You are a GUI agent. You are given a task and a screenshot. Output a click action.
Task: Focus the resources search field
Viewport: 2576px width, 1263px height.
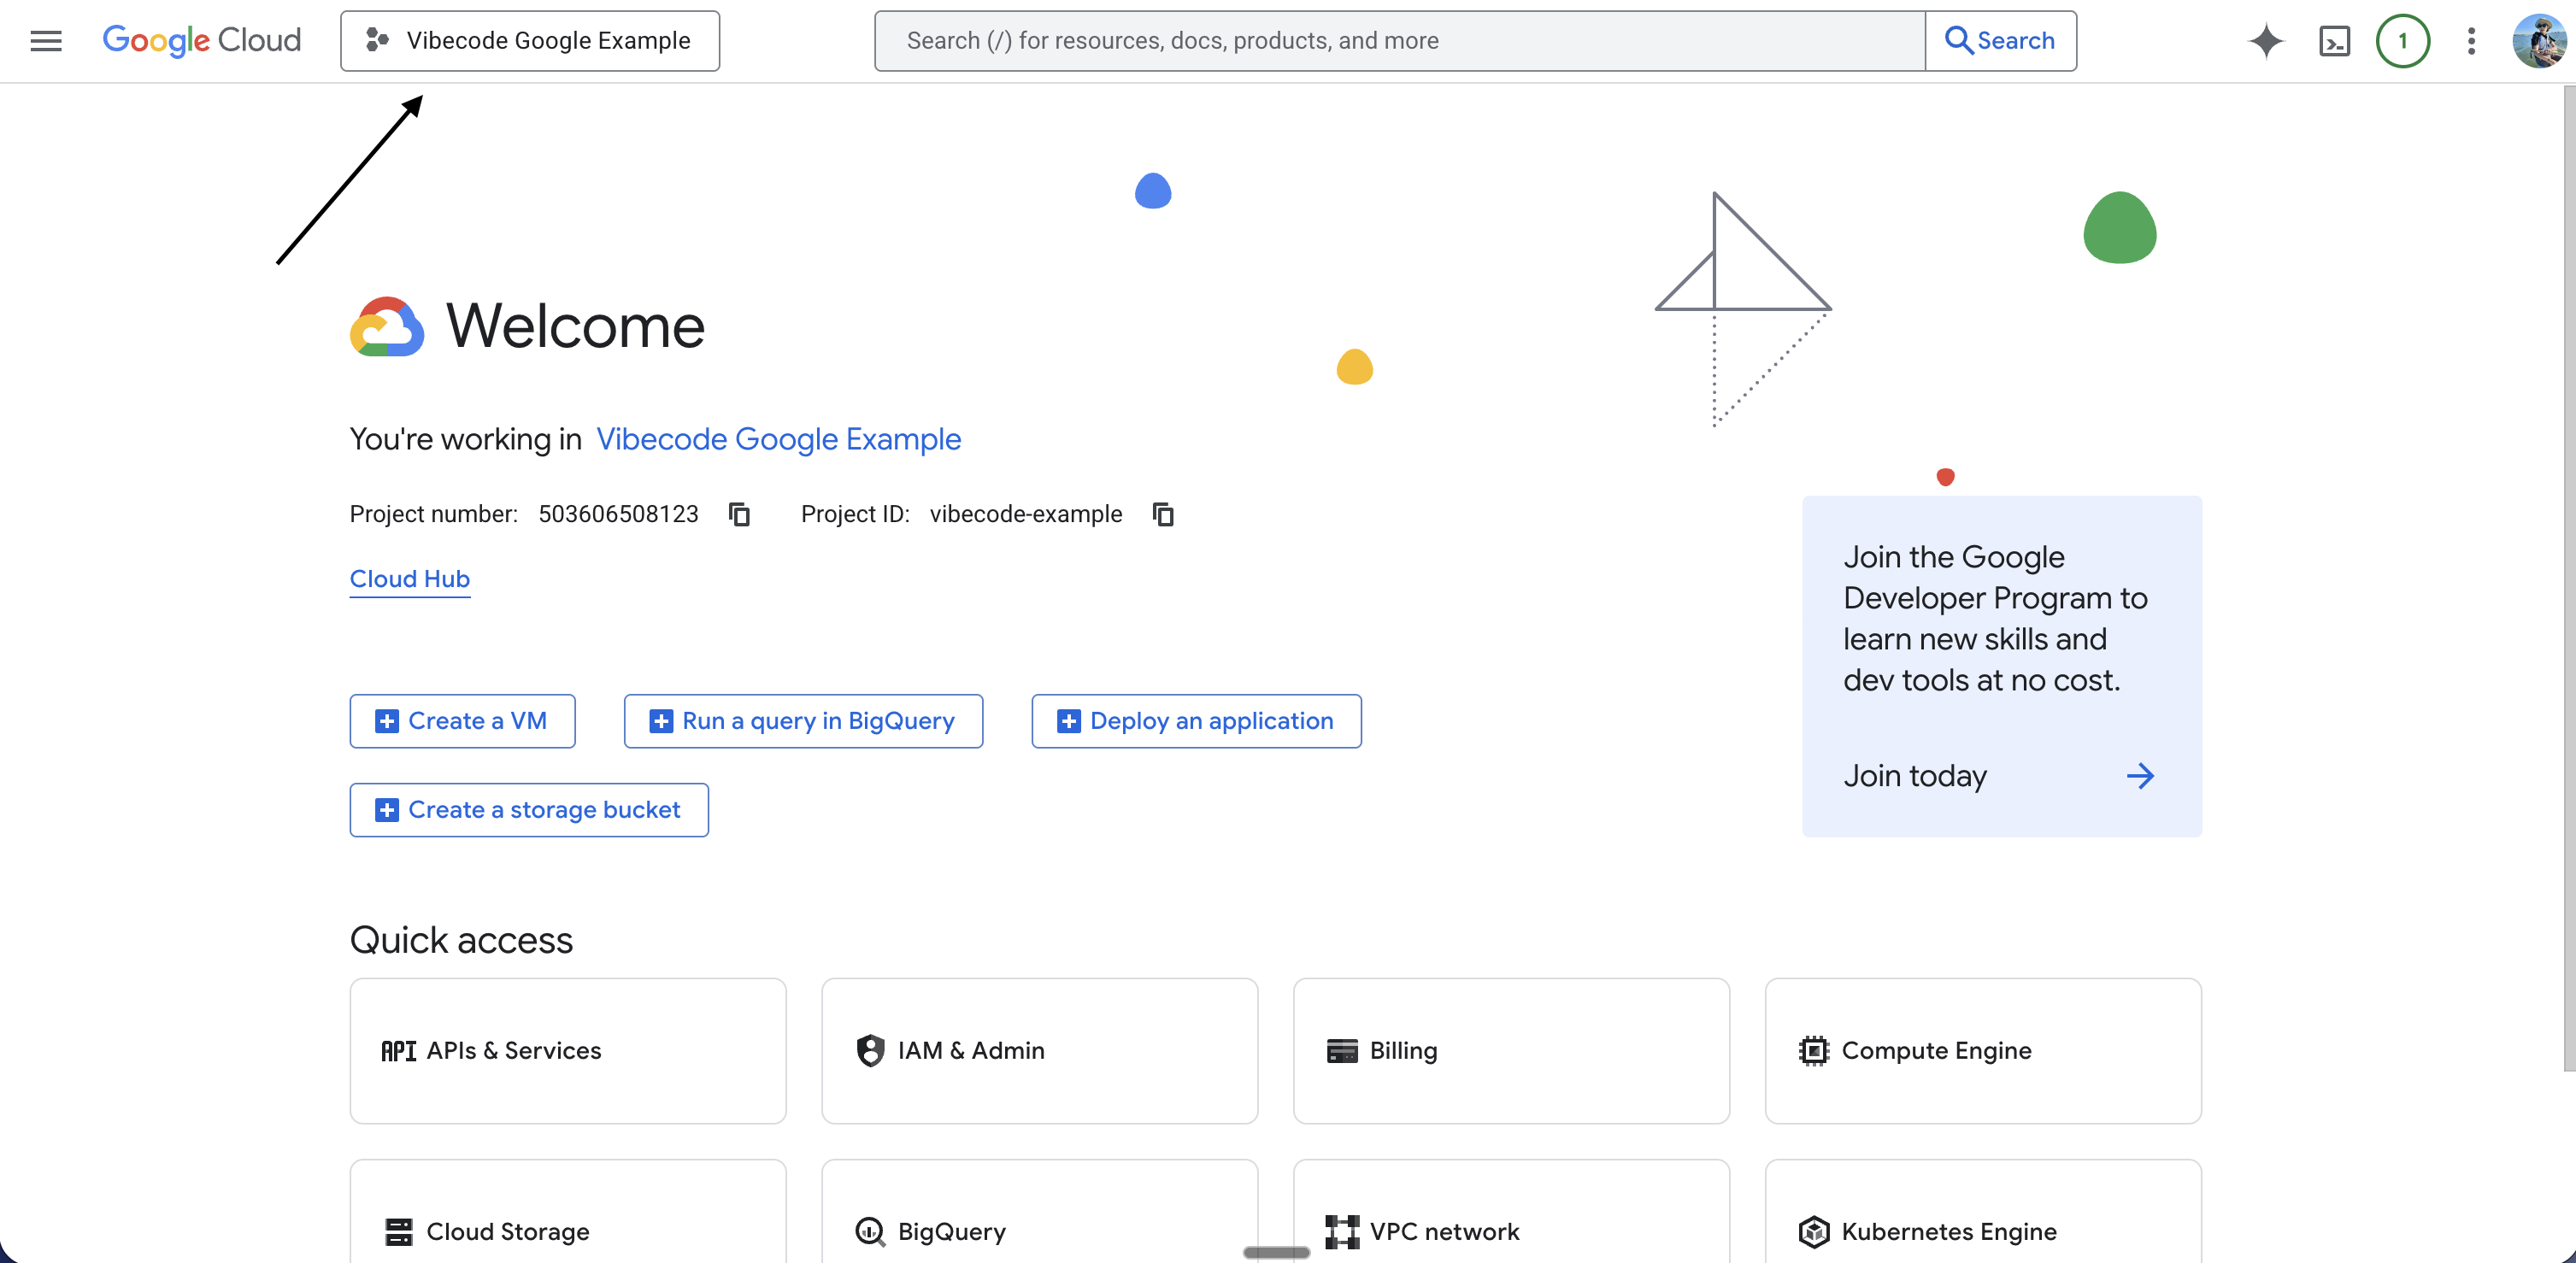[x=1399, y=41]
